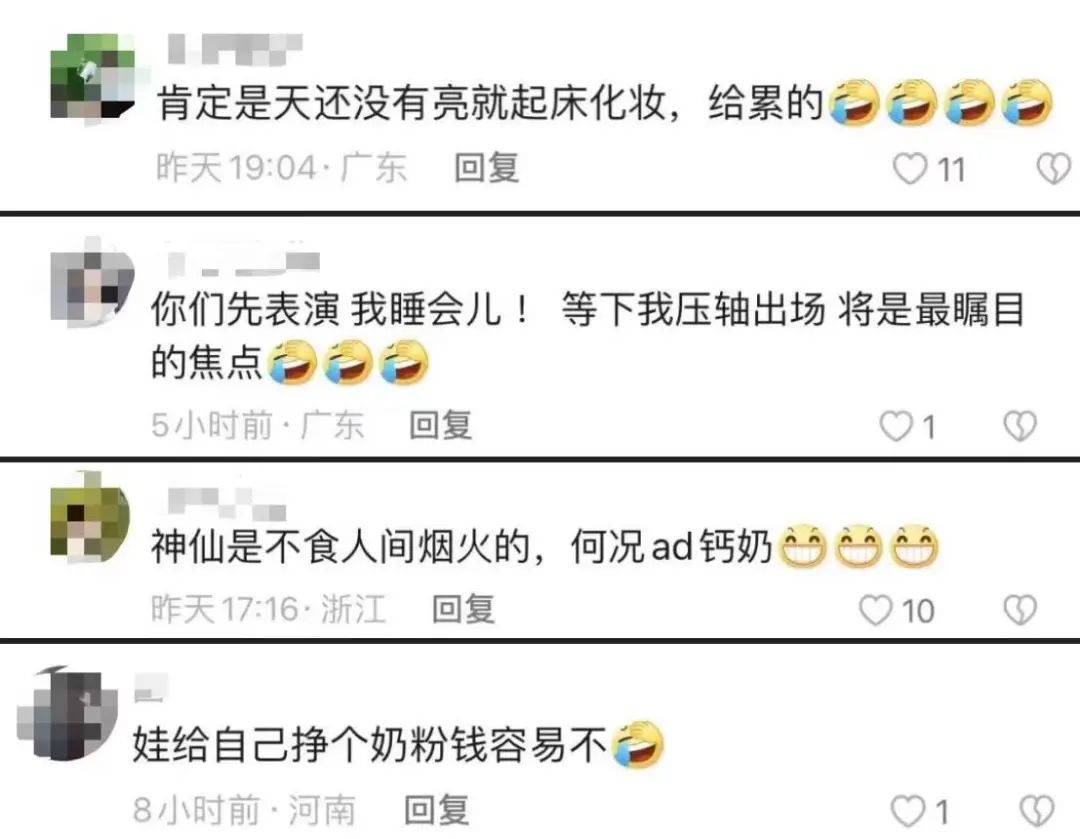Open the green pixelated avatar of first commenter

[93, 77]
